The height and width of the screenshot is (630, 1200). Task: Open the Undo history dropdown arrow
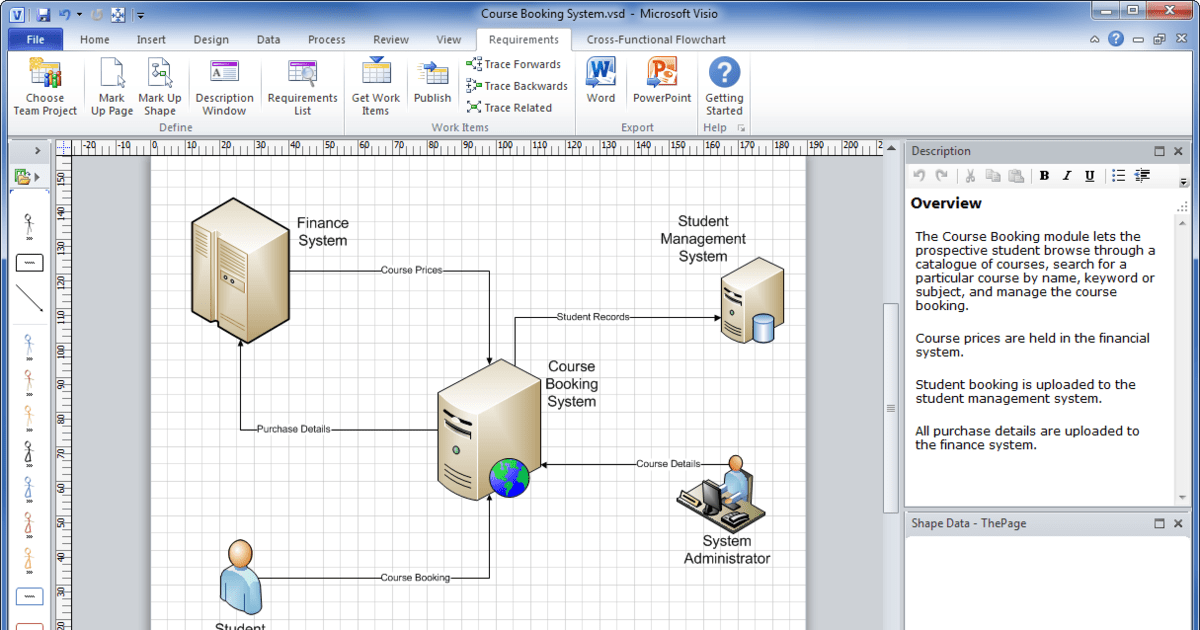[x=79, y=15]
